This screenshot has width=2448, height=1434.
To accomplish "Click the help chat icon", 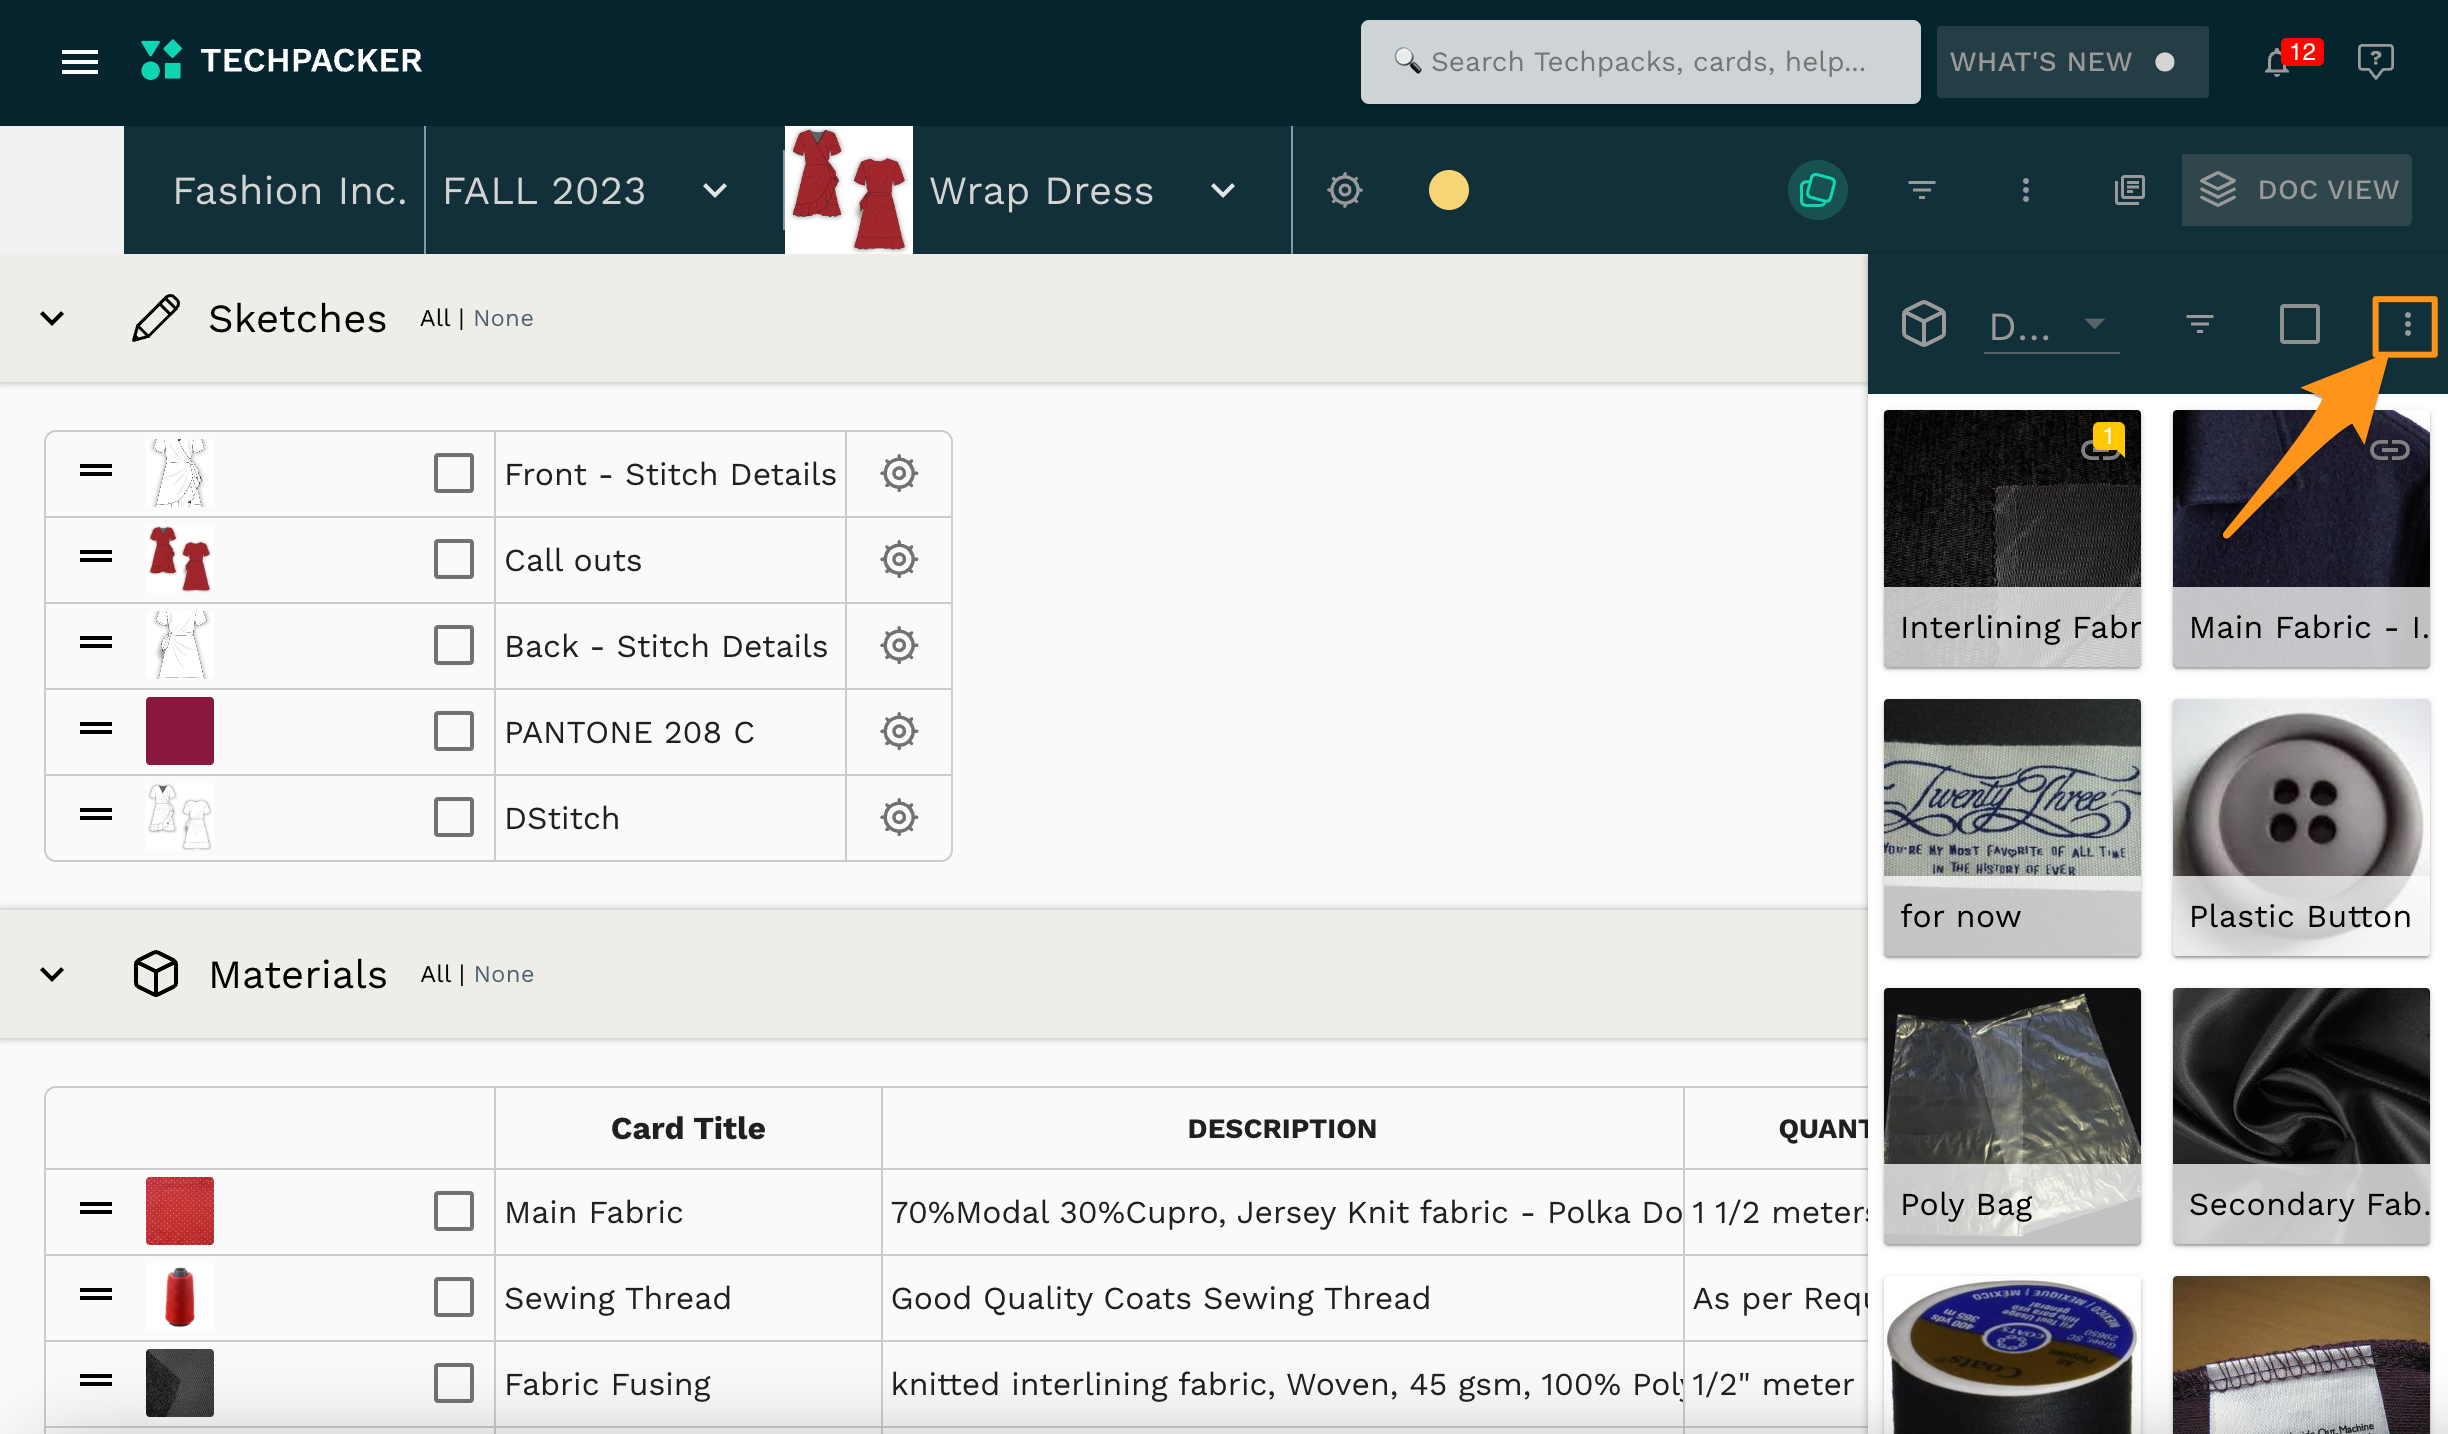I will 2375,62.
